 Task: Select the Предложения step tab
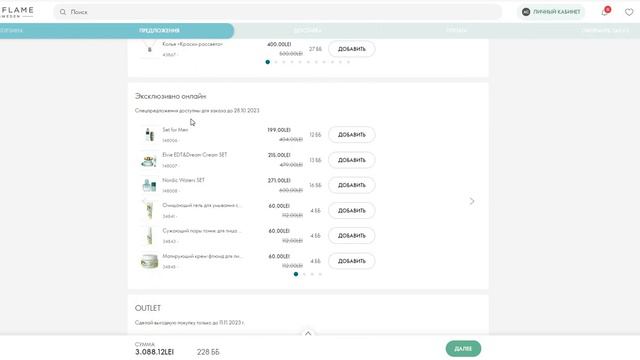pyautogui.click(x=159, y=31)
